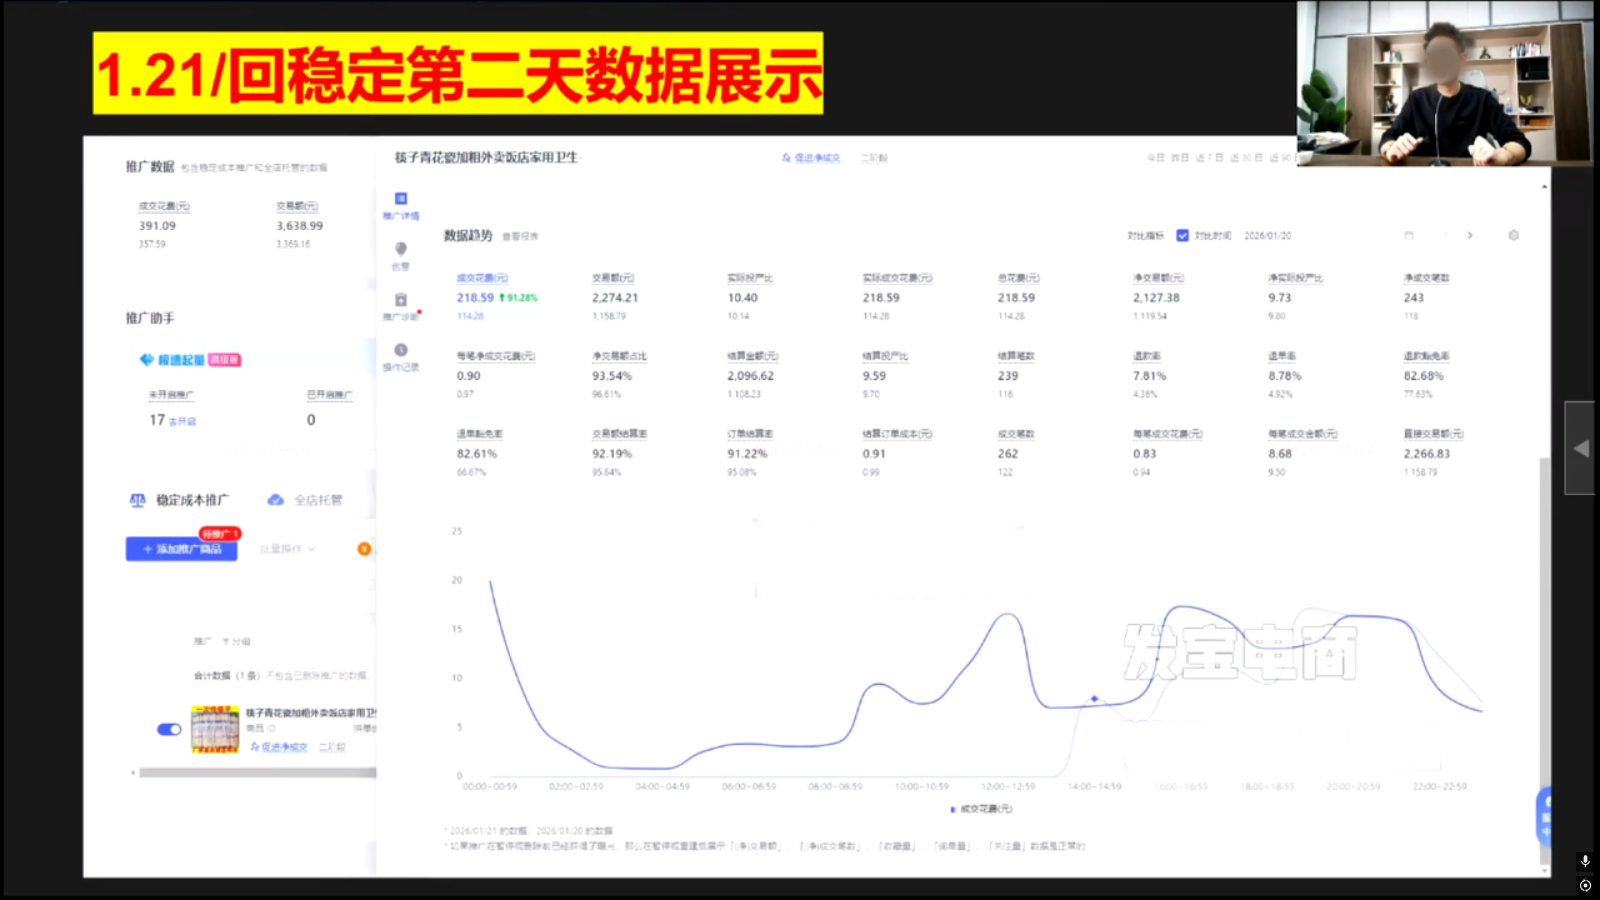Click the 添加推广商品 button
Screen dimensions: 1600x900
[181, 549]
